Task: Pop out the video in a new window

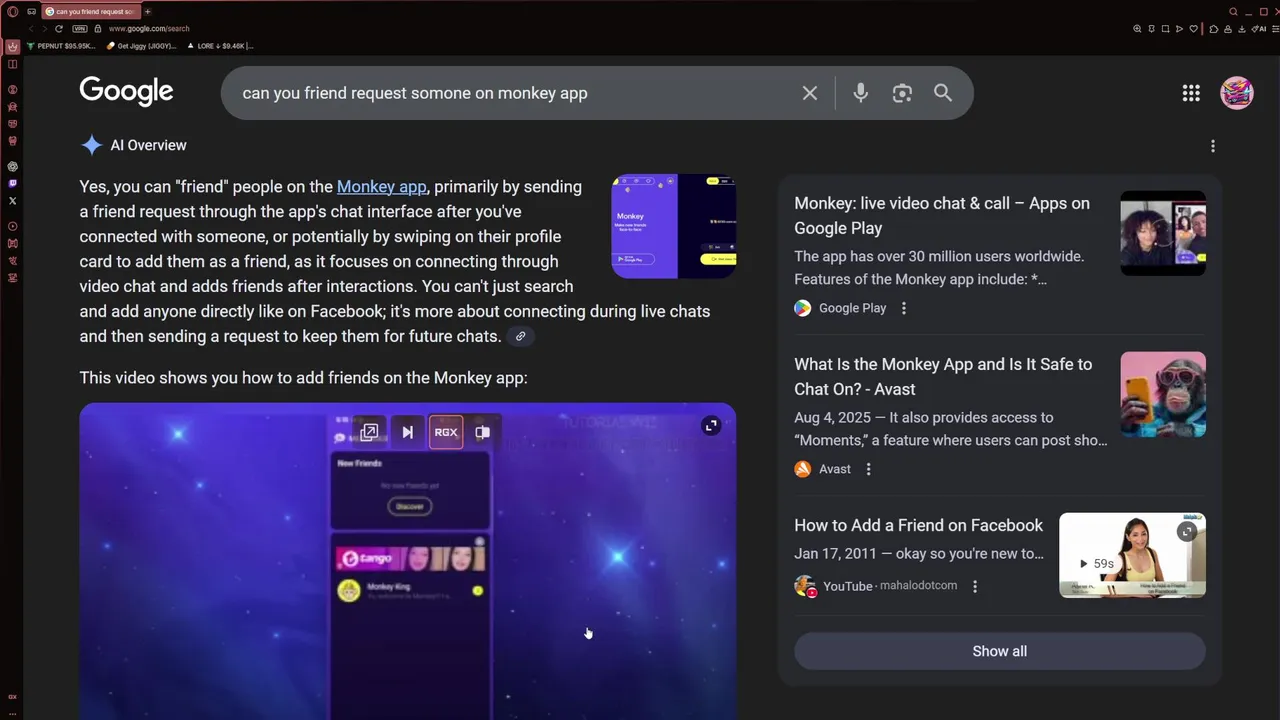Action: pyautogui.click(x=369, y=432)
